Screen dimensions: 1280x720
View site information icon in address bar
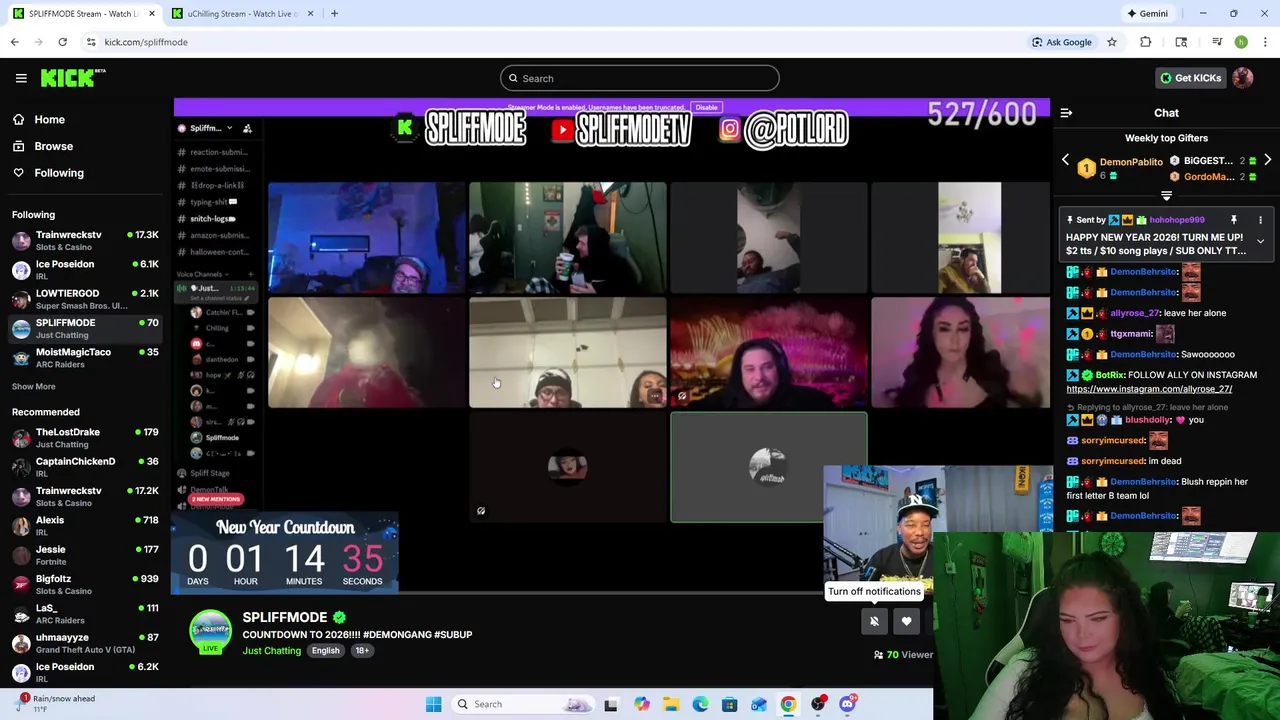click(x=91, y=42)
